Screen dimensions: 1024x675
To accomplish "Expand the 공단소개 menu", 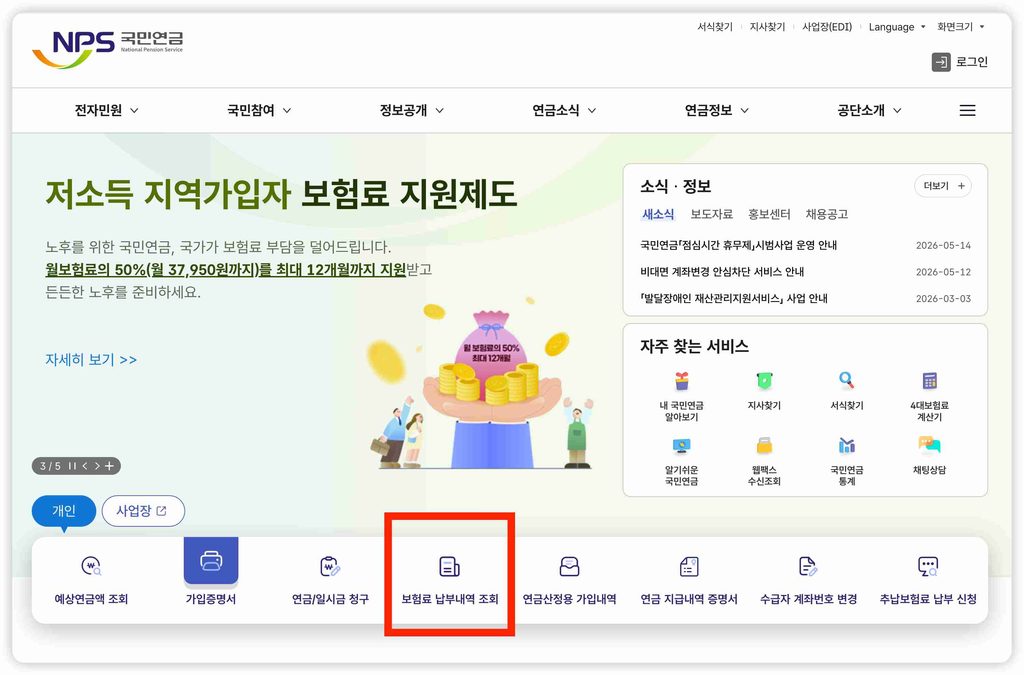I will click(869, 110).
